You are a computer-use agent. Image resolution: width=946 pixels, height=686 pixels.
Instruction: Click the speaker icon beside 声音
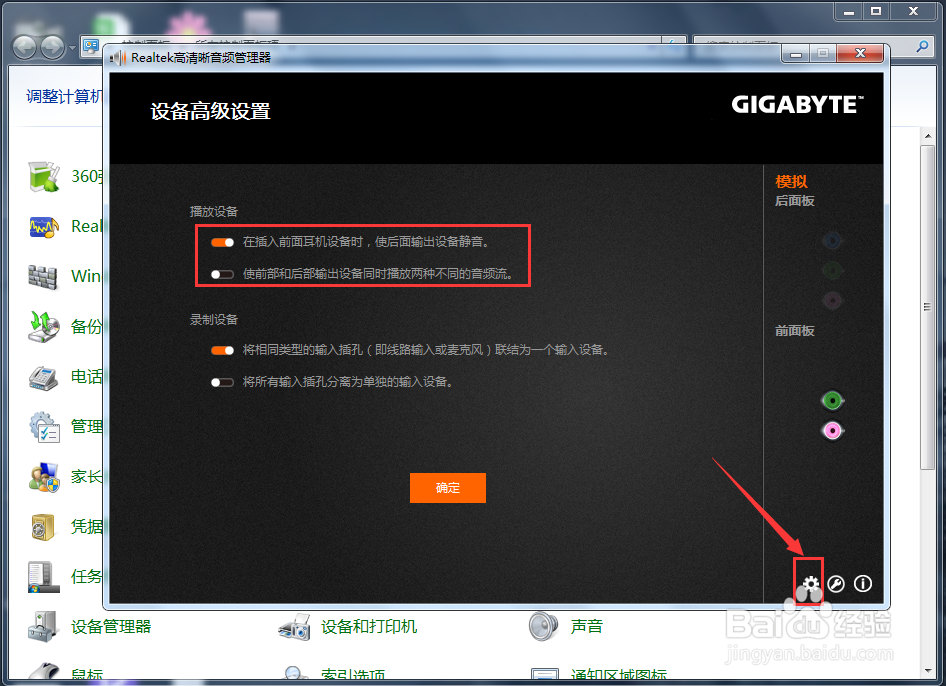(x=544, y=626)
